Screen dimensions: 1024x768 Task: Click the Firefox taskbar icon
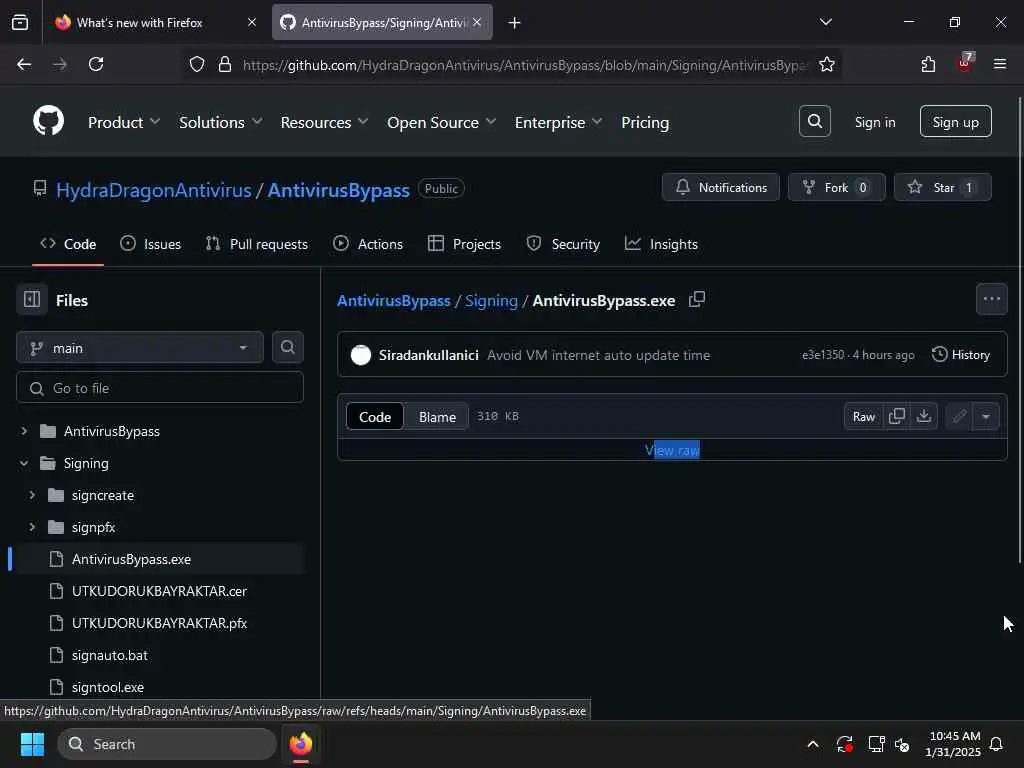click(x=300, y=744)
